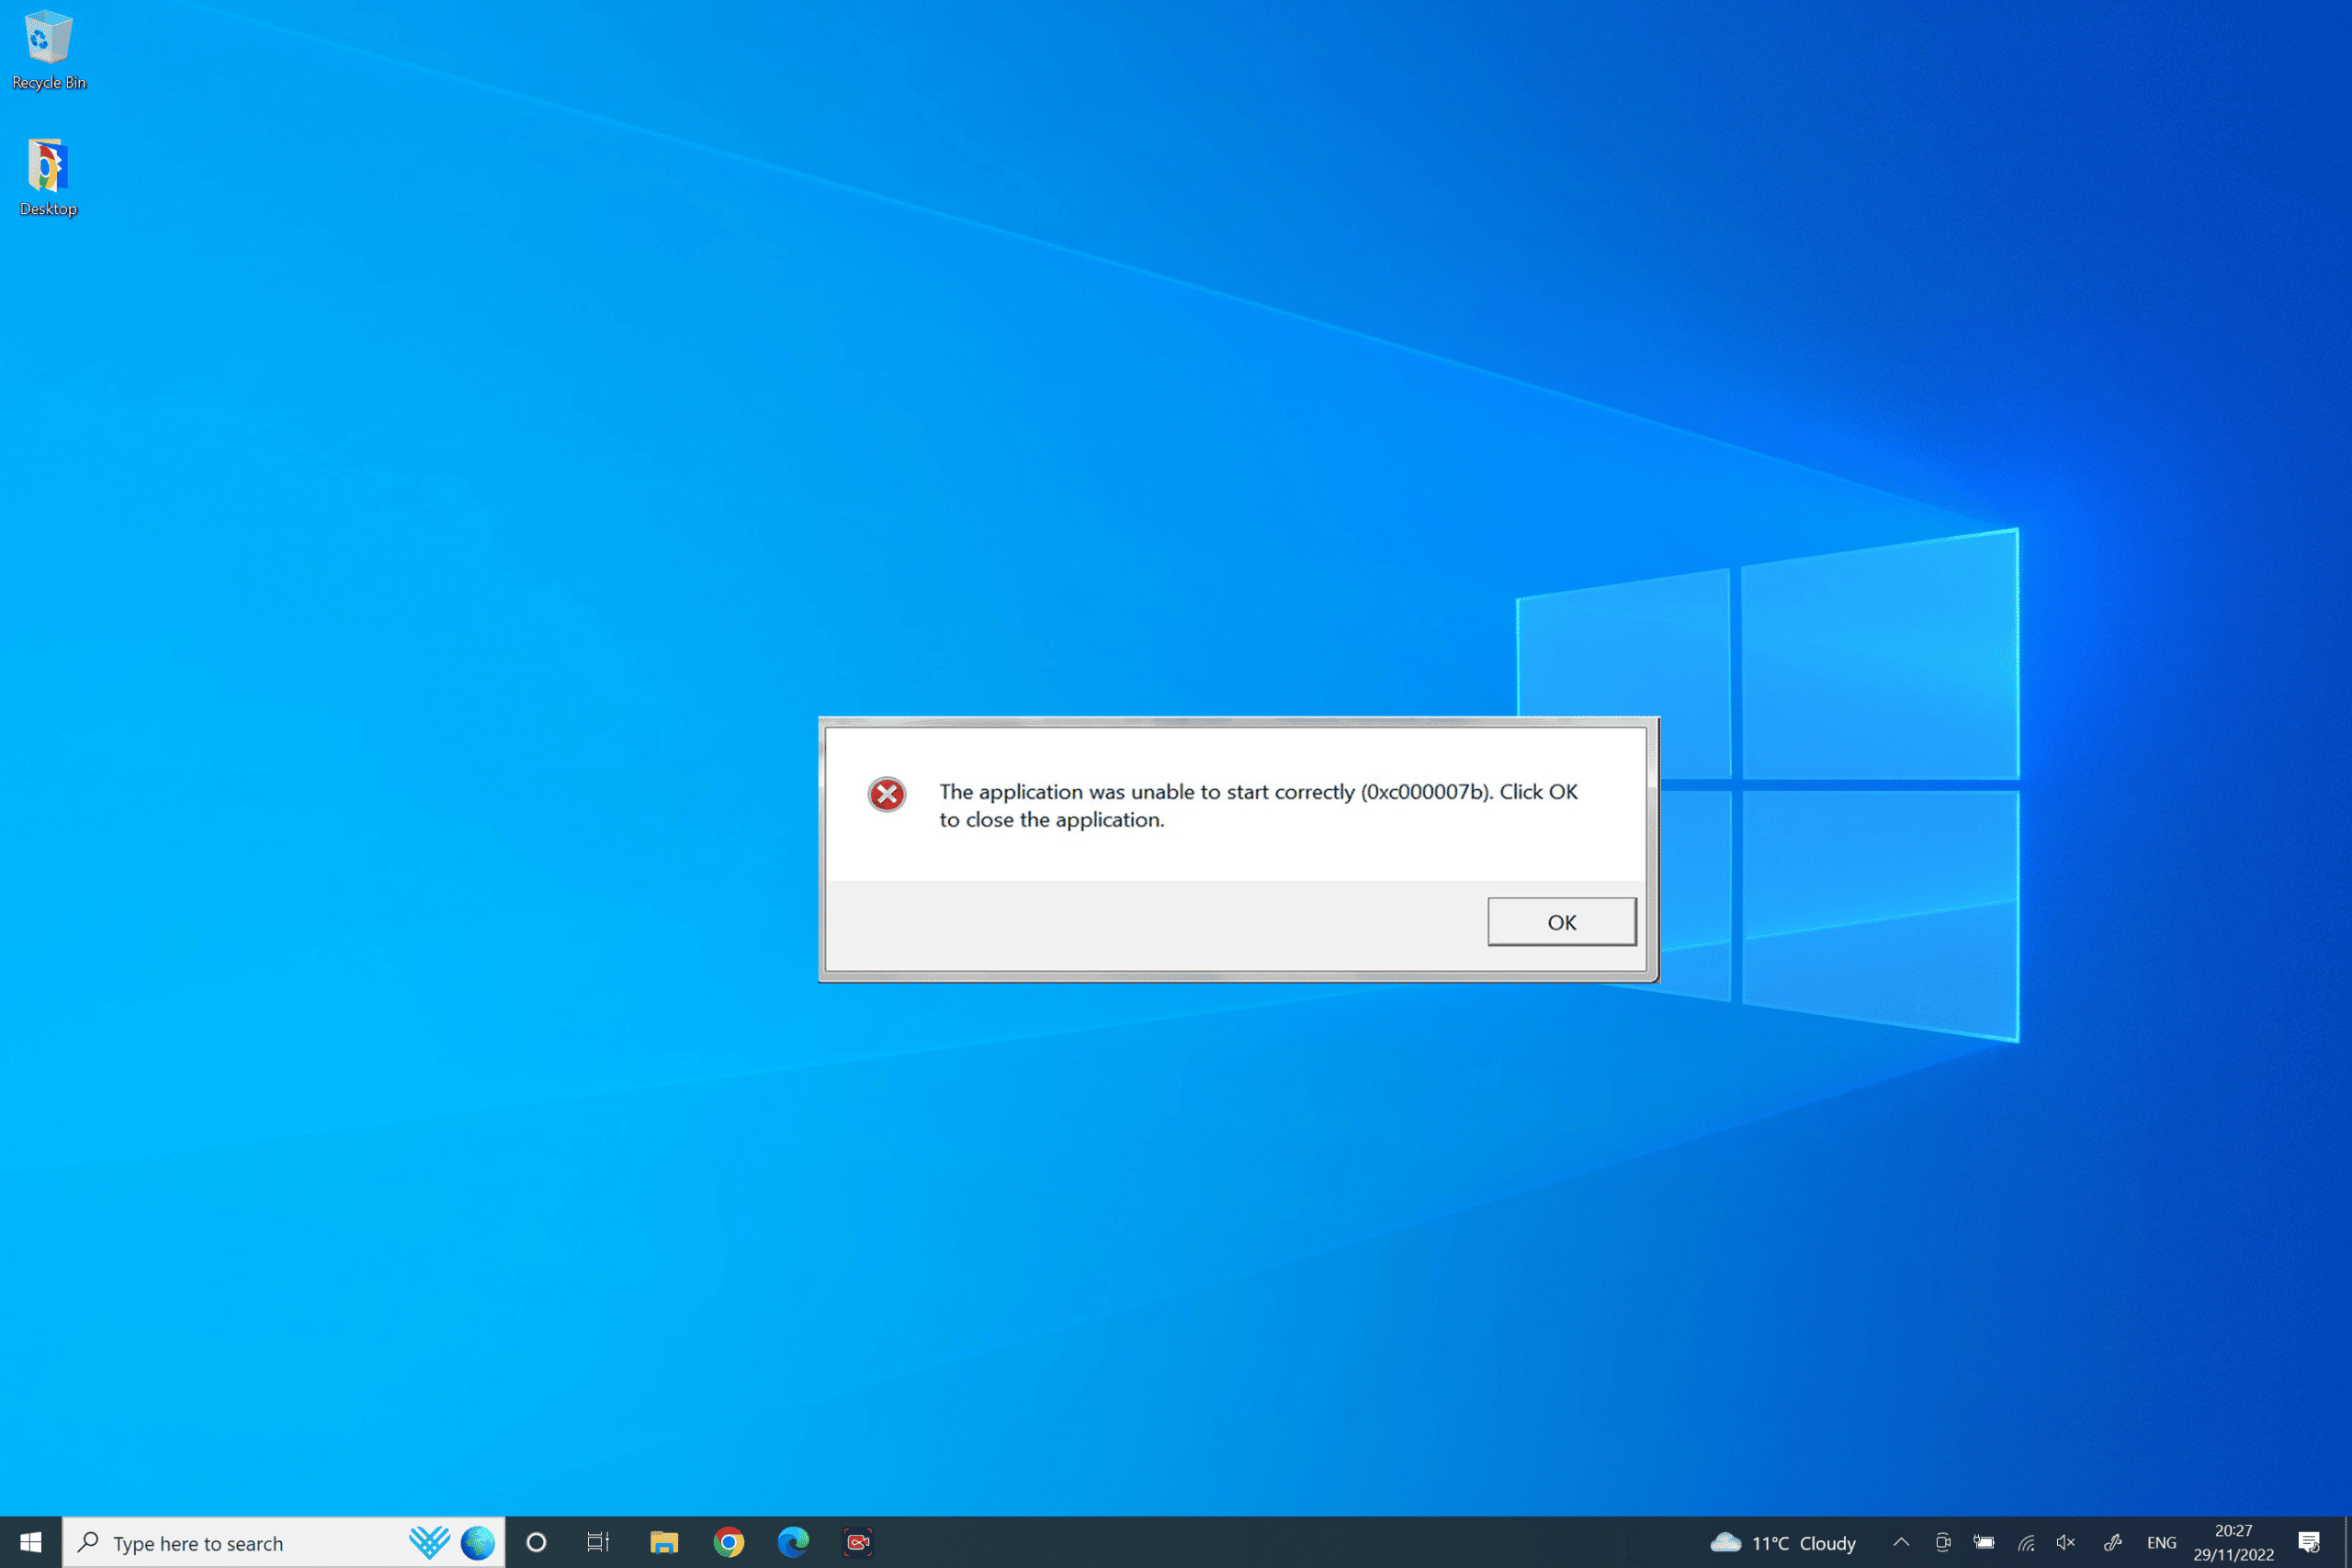
Task: Expand hidden system tray icons
Action: pyautogui.click(x=1901, y=1542)
